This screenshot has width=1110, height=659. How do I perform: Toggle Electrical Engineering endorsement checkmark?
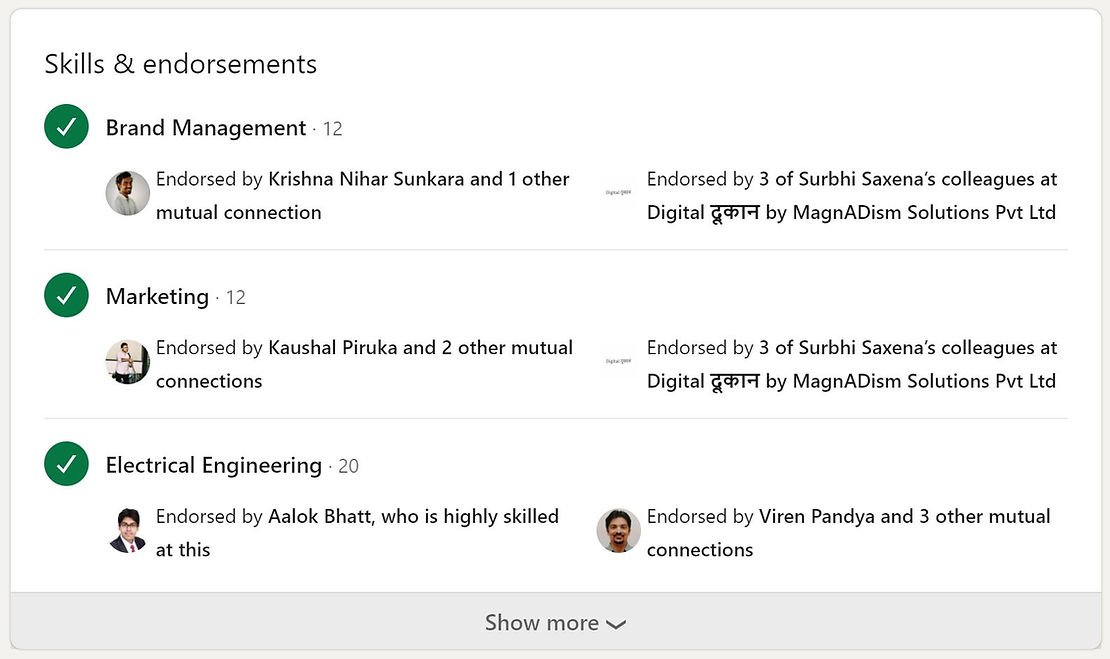coord(67,465)
